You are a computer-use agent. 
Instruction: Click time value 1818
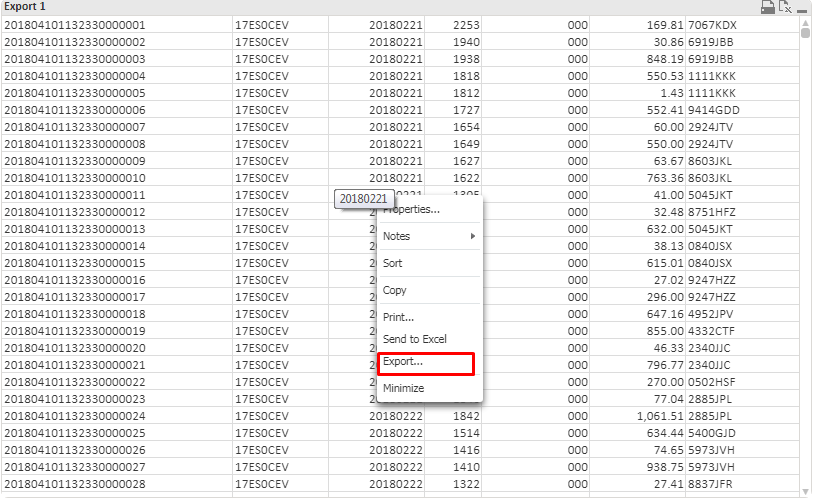[x=466, y=76]
